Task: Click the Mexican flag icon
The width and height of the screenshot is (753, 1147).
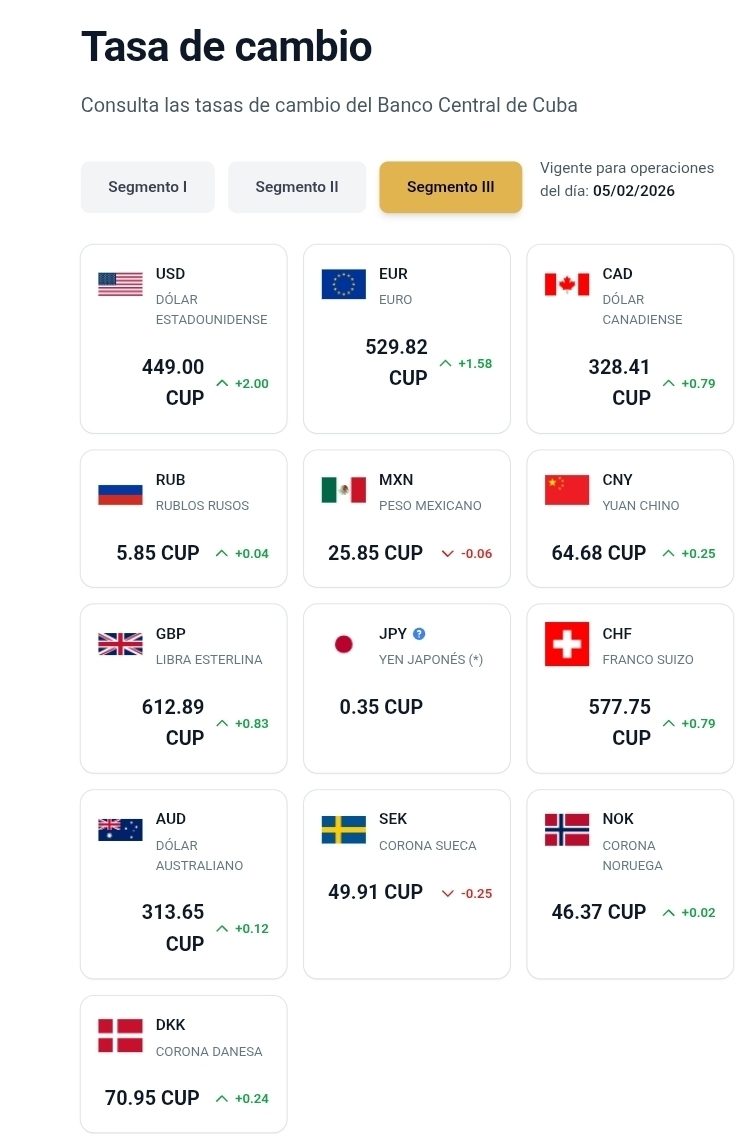Action: (343, 490)
